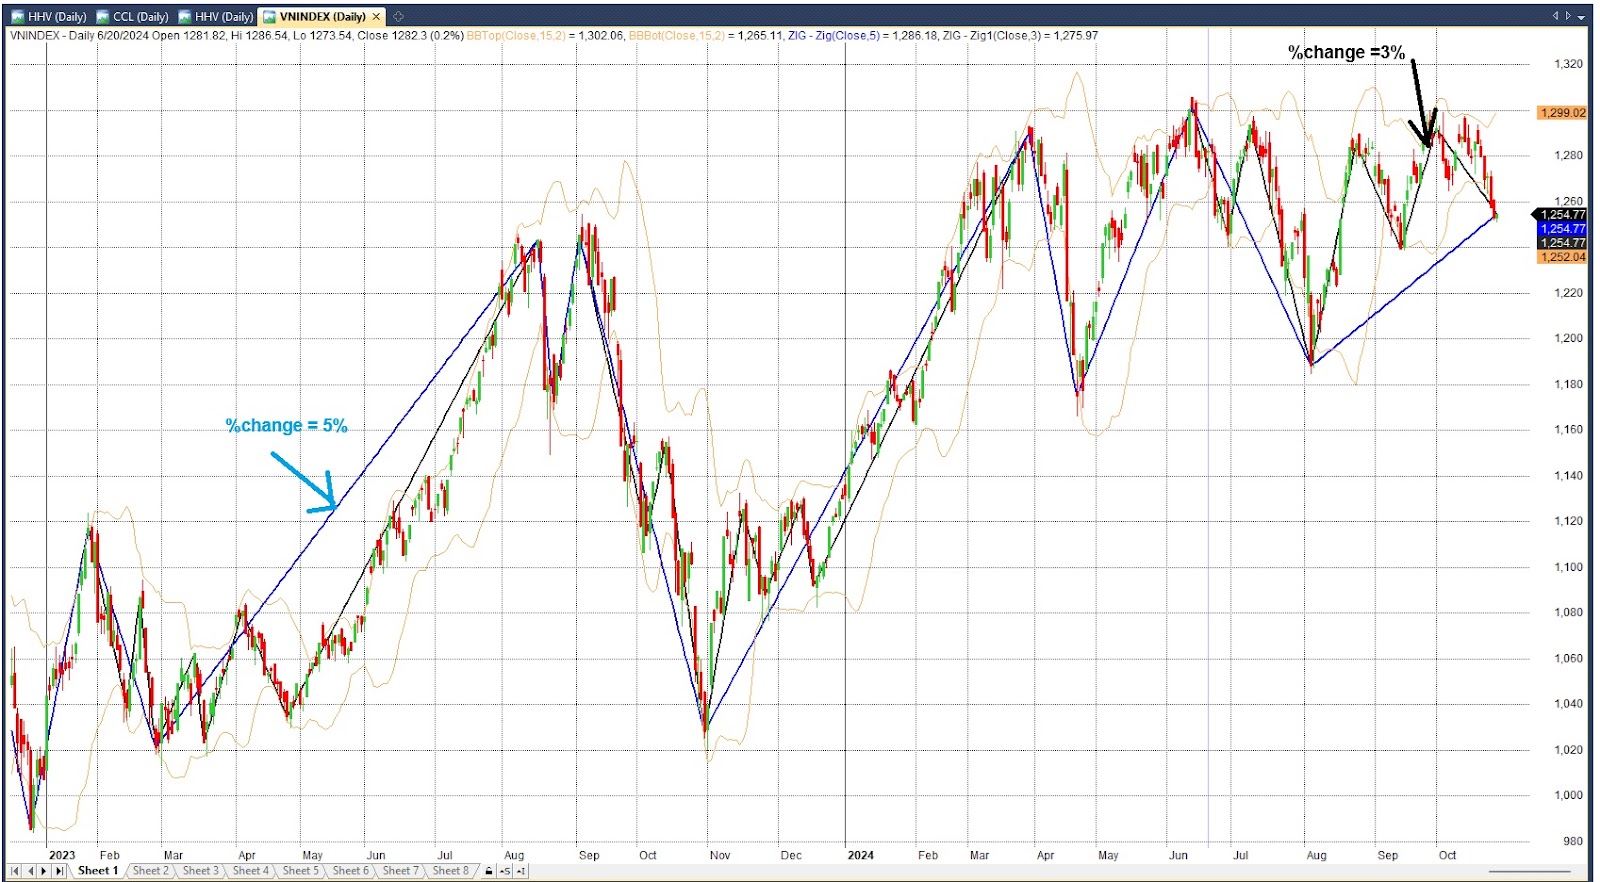
Task: Switch to Sheet 4
Action: (250, 871)
